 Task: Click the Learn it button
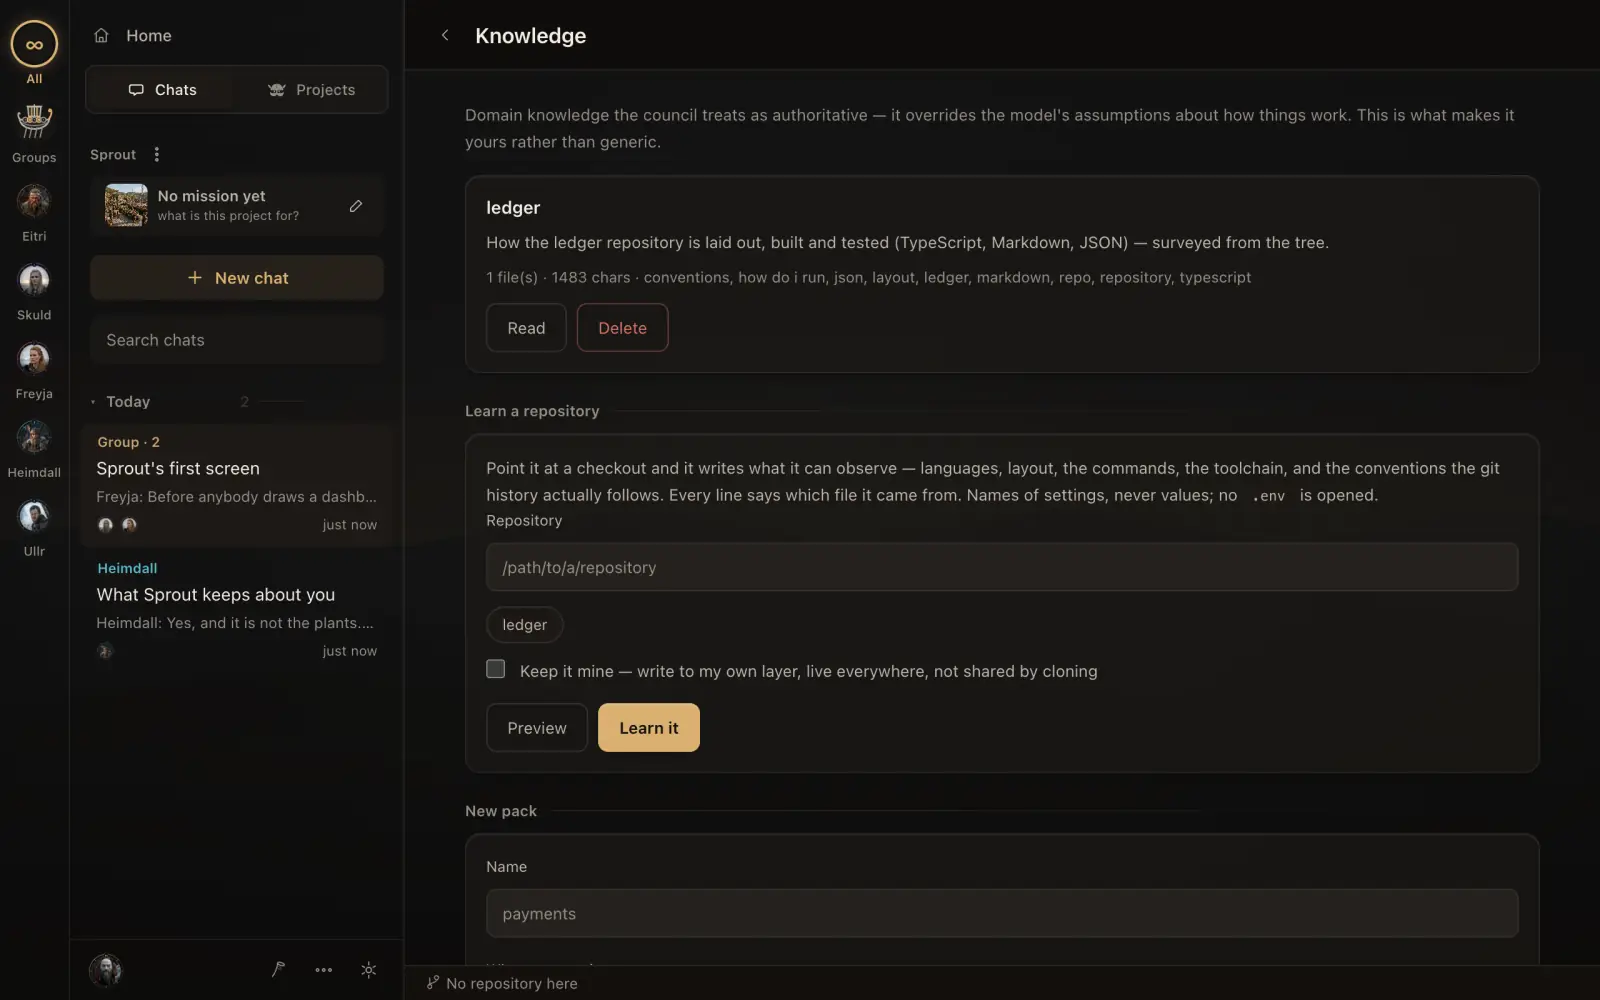pos(649,728)
